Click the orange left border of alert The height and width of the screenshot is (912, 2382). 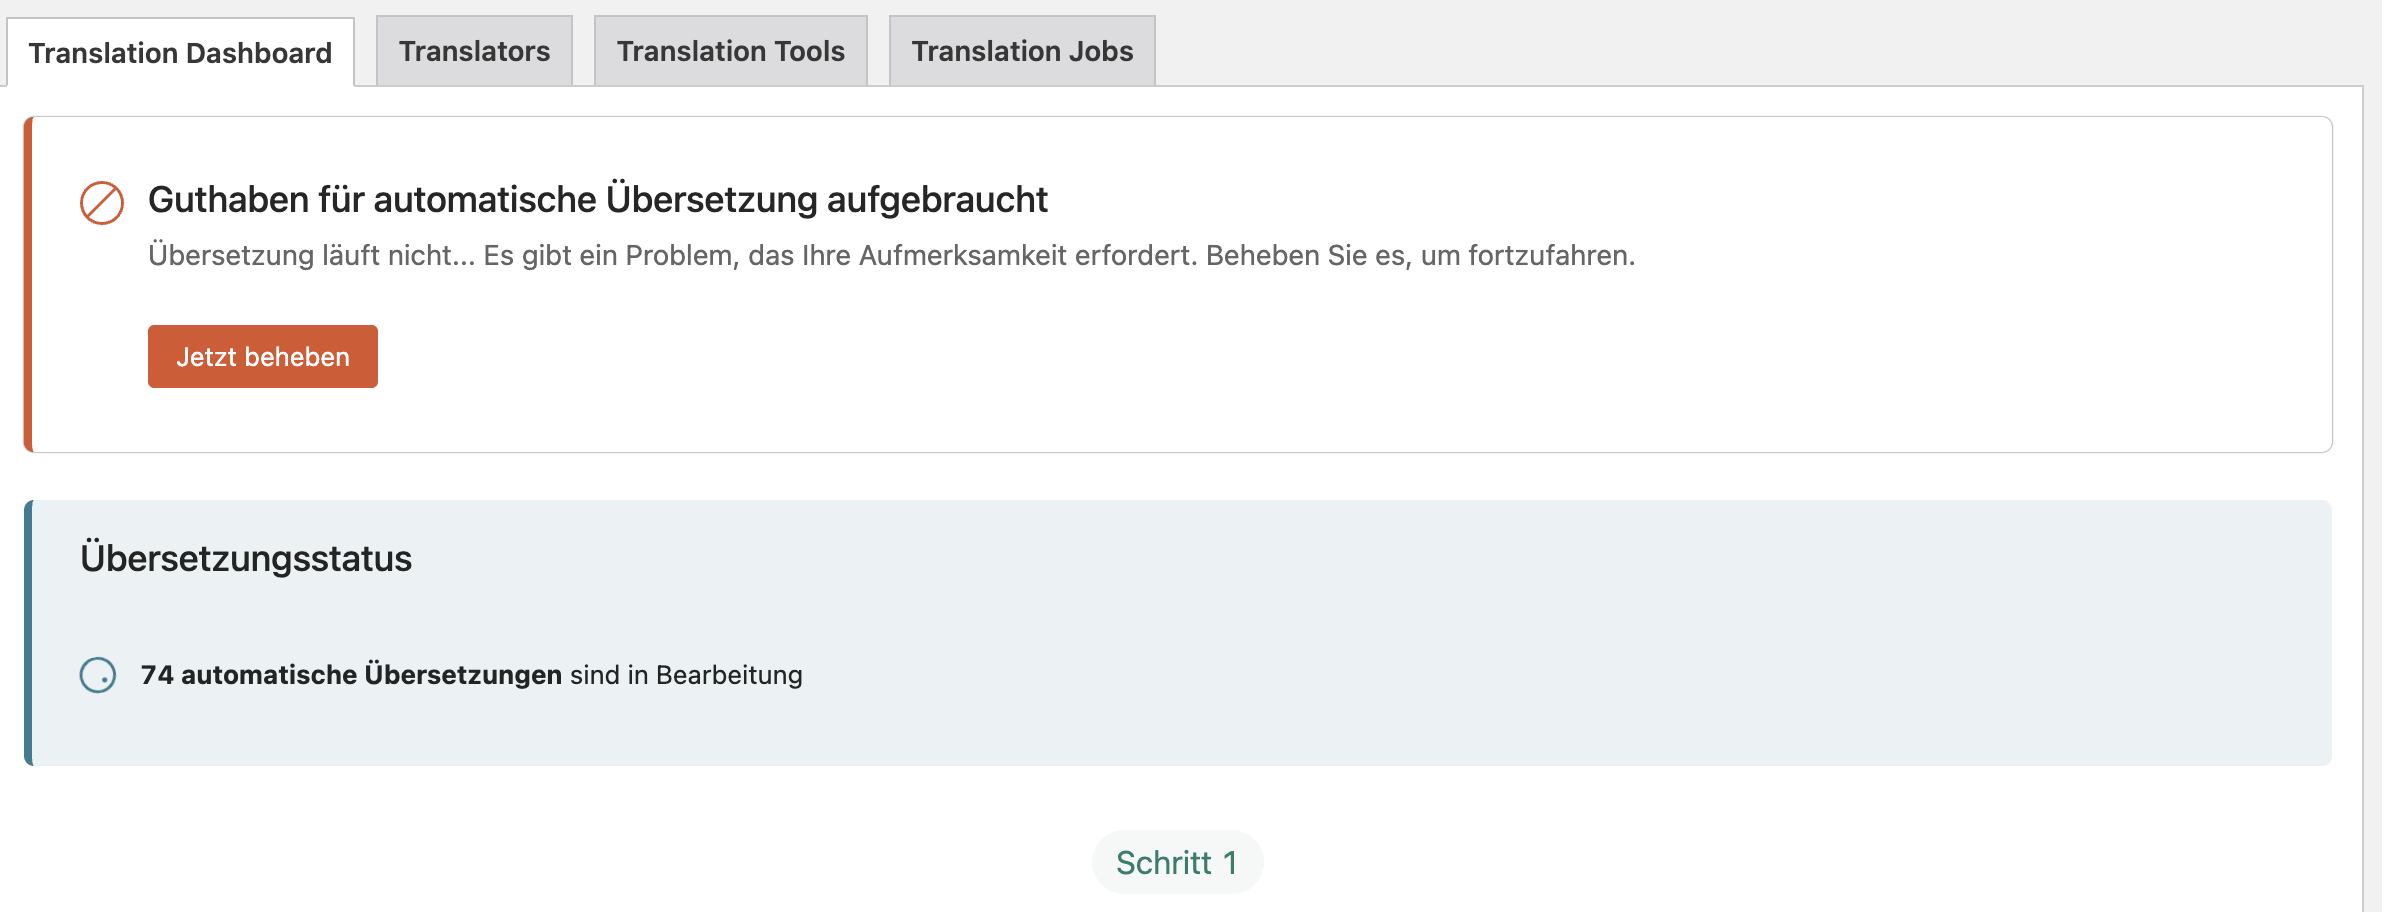pos(28,285)
